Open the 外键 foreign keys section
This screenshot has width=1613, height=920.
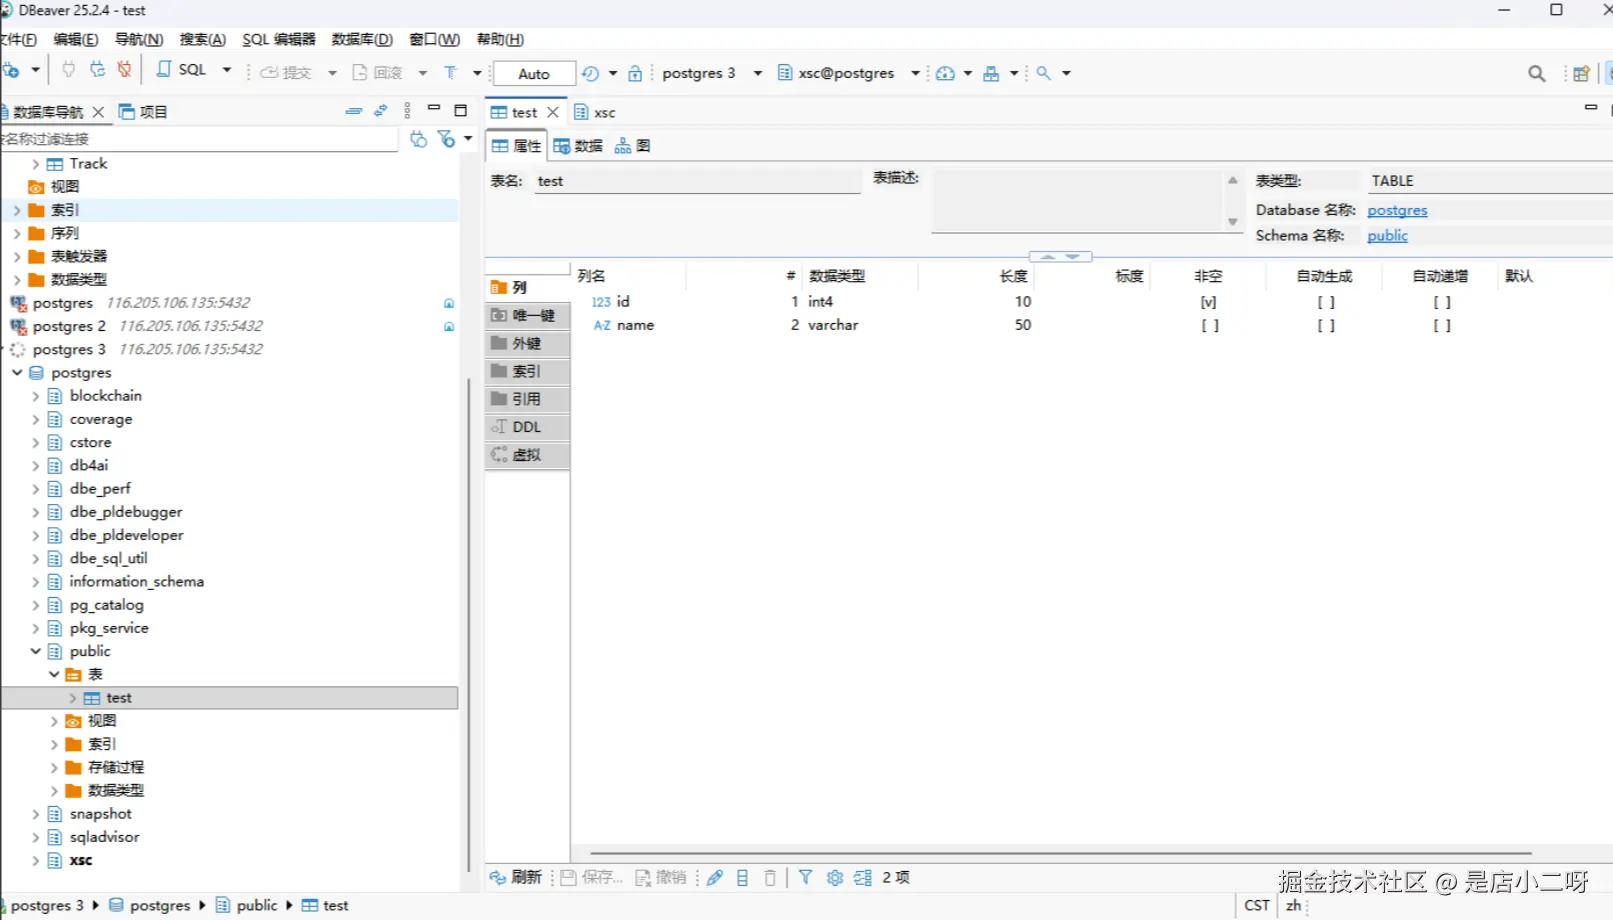pyautogui.click(x=527, y=343)
